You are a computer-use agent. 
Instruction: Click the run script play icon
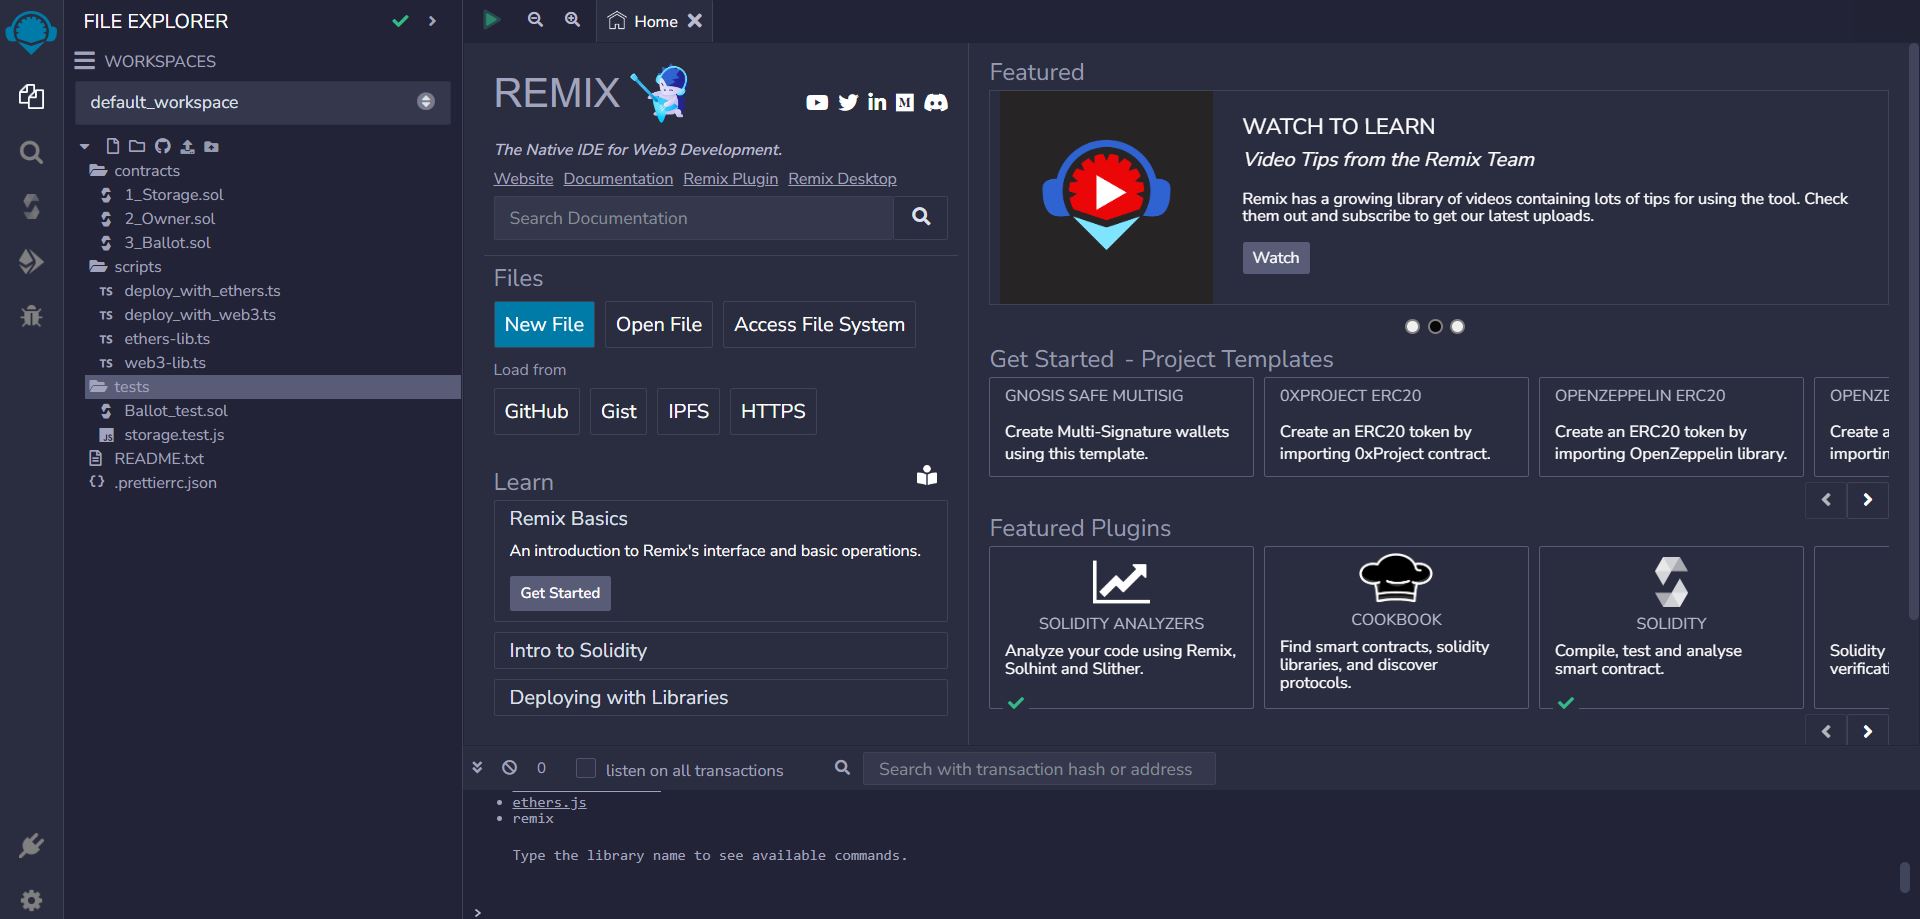[x=491, y=20]
